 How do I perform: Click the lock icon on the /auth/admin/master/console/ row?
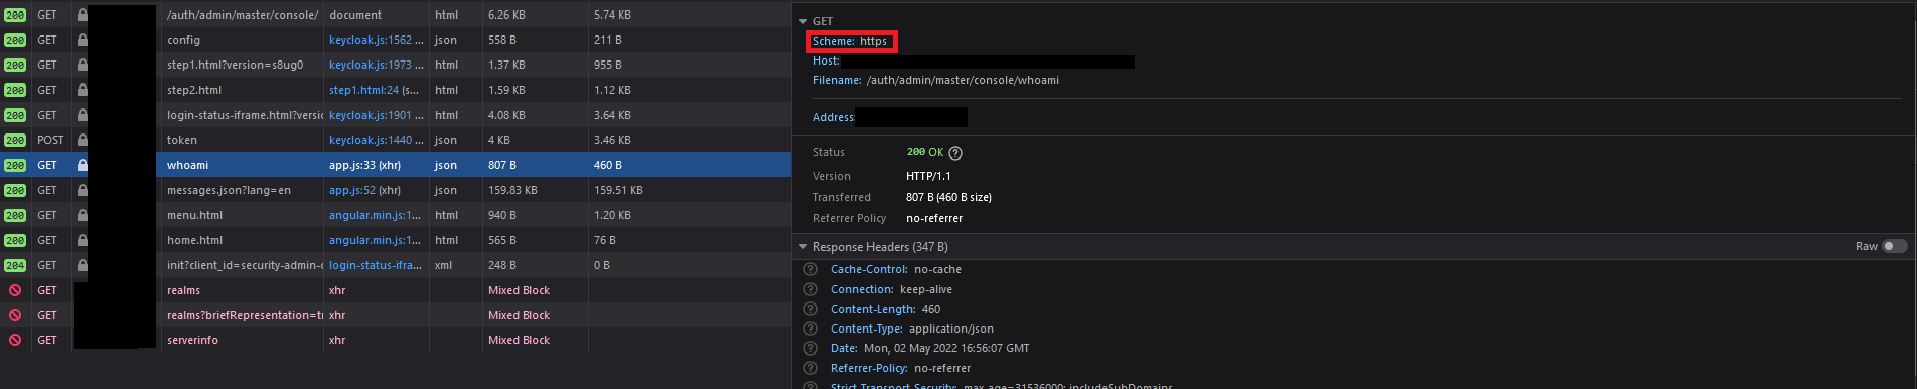tap(82, 15)
